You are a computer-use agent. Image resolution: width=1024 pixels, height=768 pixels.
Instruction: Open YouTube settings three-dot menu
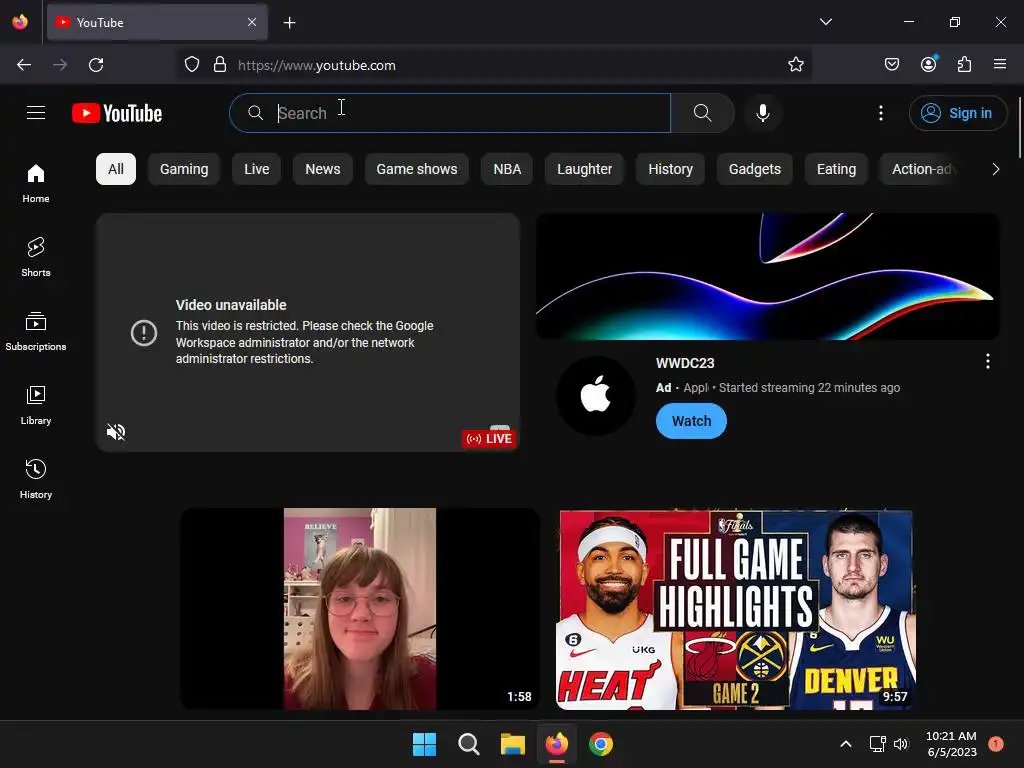[x=880, y=113]
